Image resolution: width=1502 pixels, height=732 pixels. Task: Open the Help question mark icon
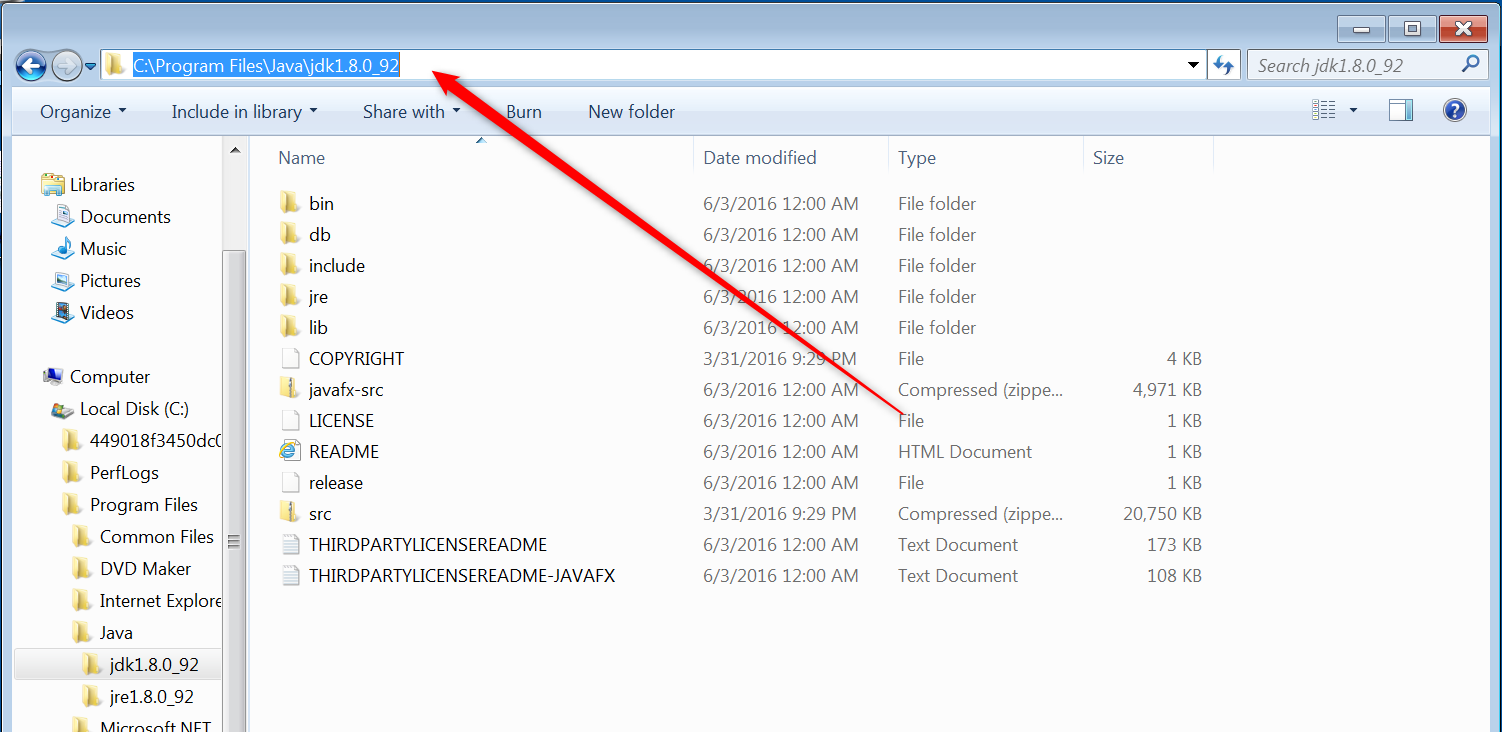point(1455,111)
